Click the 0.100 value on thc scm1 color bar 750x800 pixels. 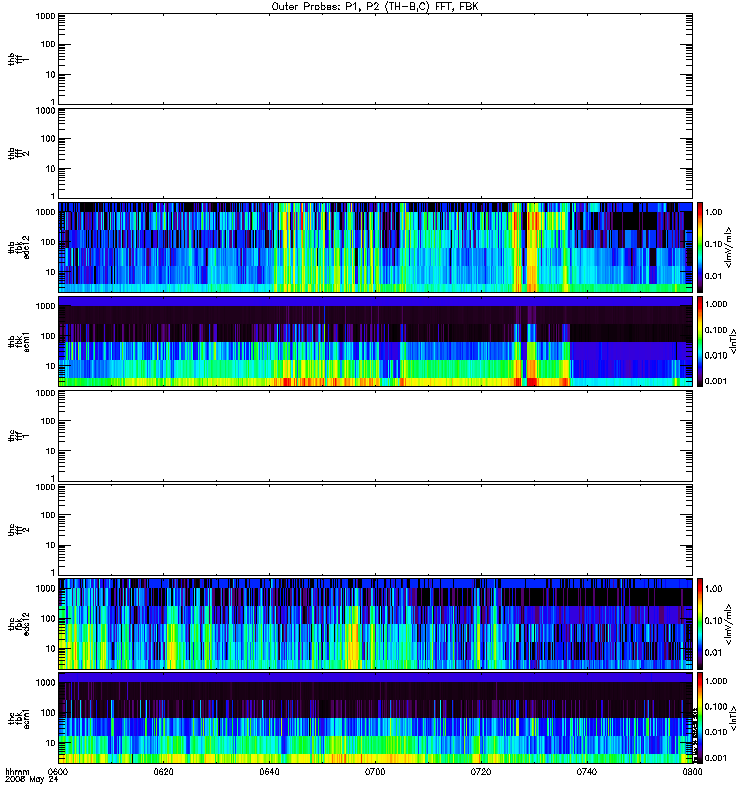click(716, 707)
